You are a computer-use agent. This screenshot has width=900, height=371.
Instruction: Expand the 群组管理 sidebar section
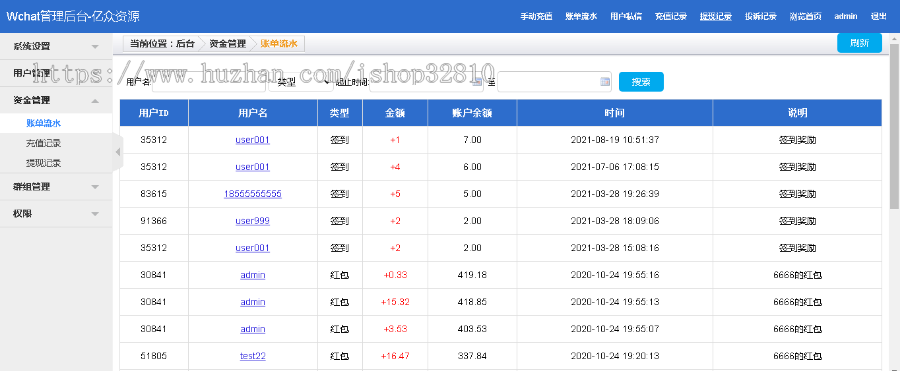point(56,187)
